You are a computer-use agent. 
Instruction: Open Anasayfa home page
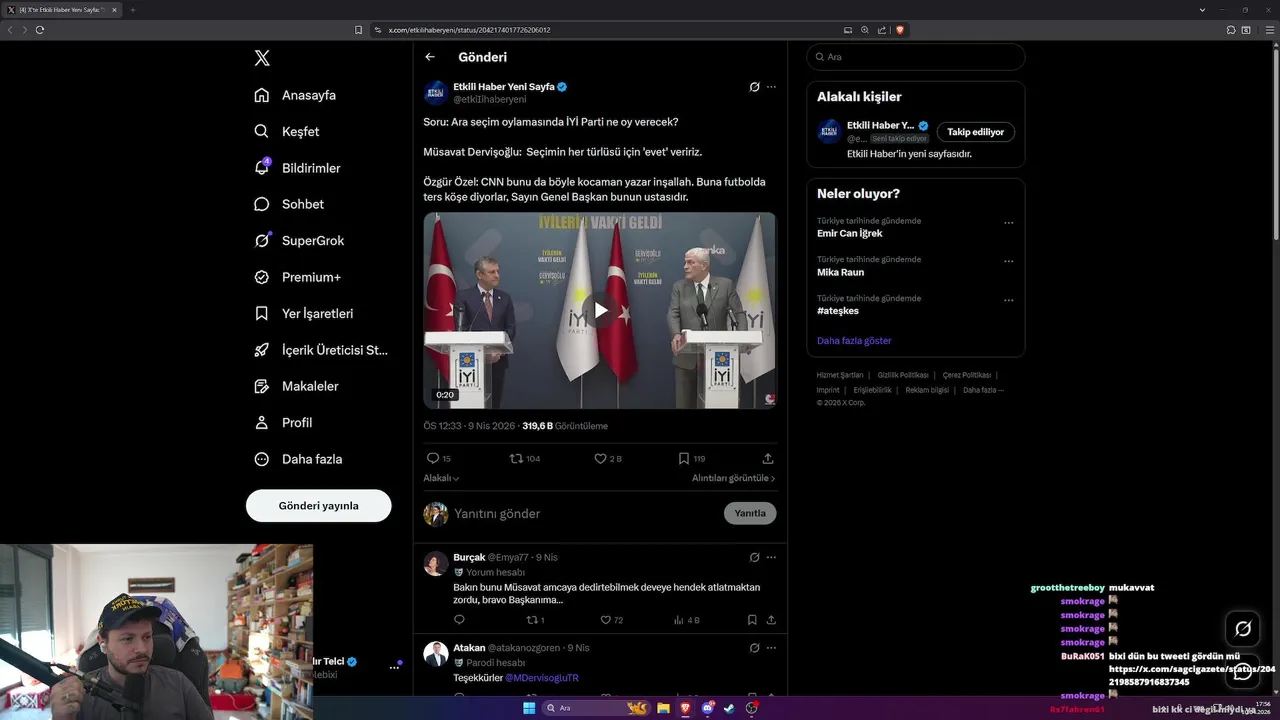(295, 95)
